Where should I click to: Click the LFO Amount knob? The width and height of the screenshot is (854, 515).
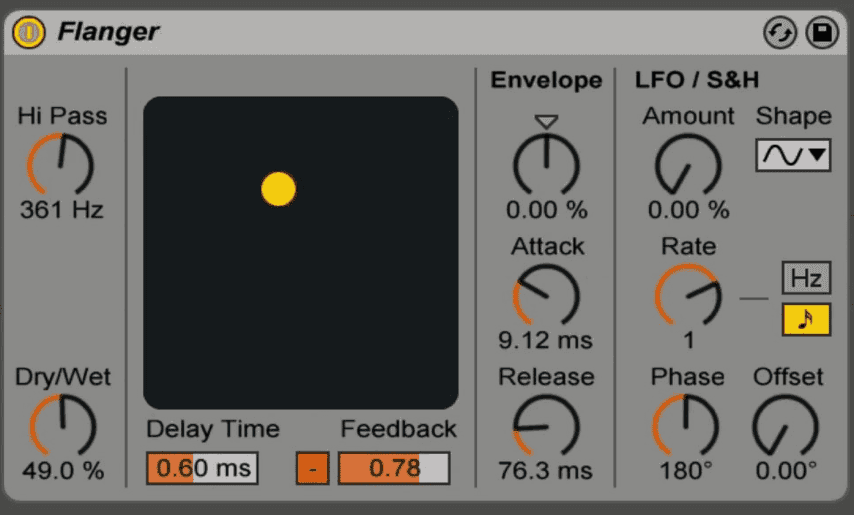688,164
